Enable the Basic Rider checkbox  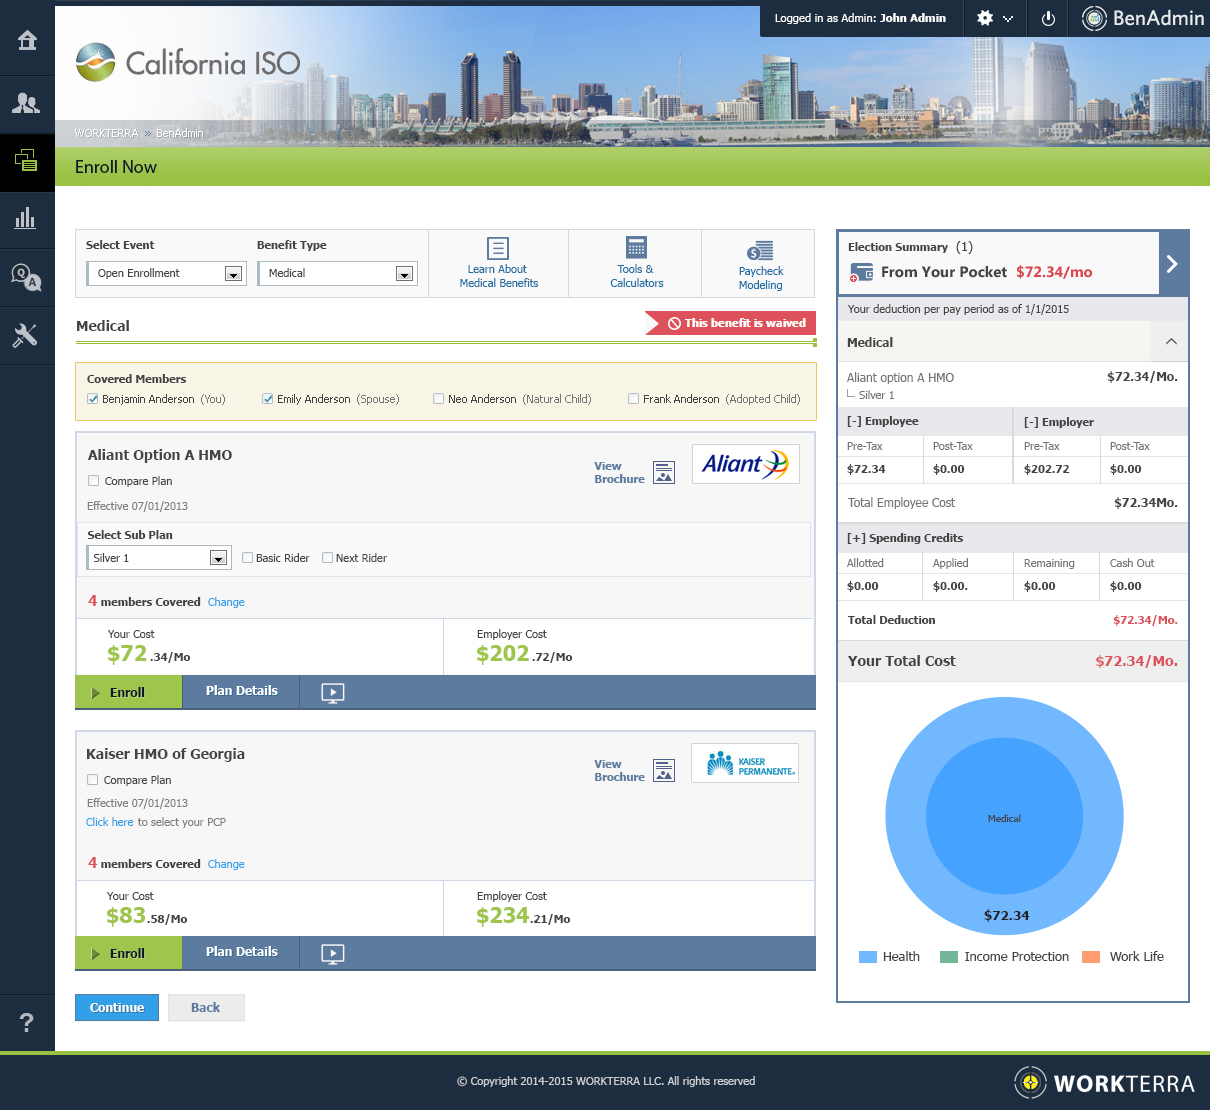(x=247, y=558)
